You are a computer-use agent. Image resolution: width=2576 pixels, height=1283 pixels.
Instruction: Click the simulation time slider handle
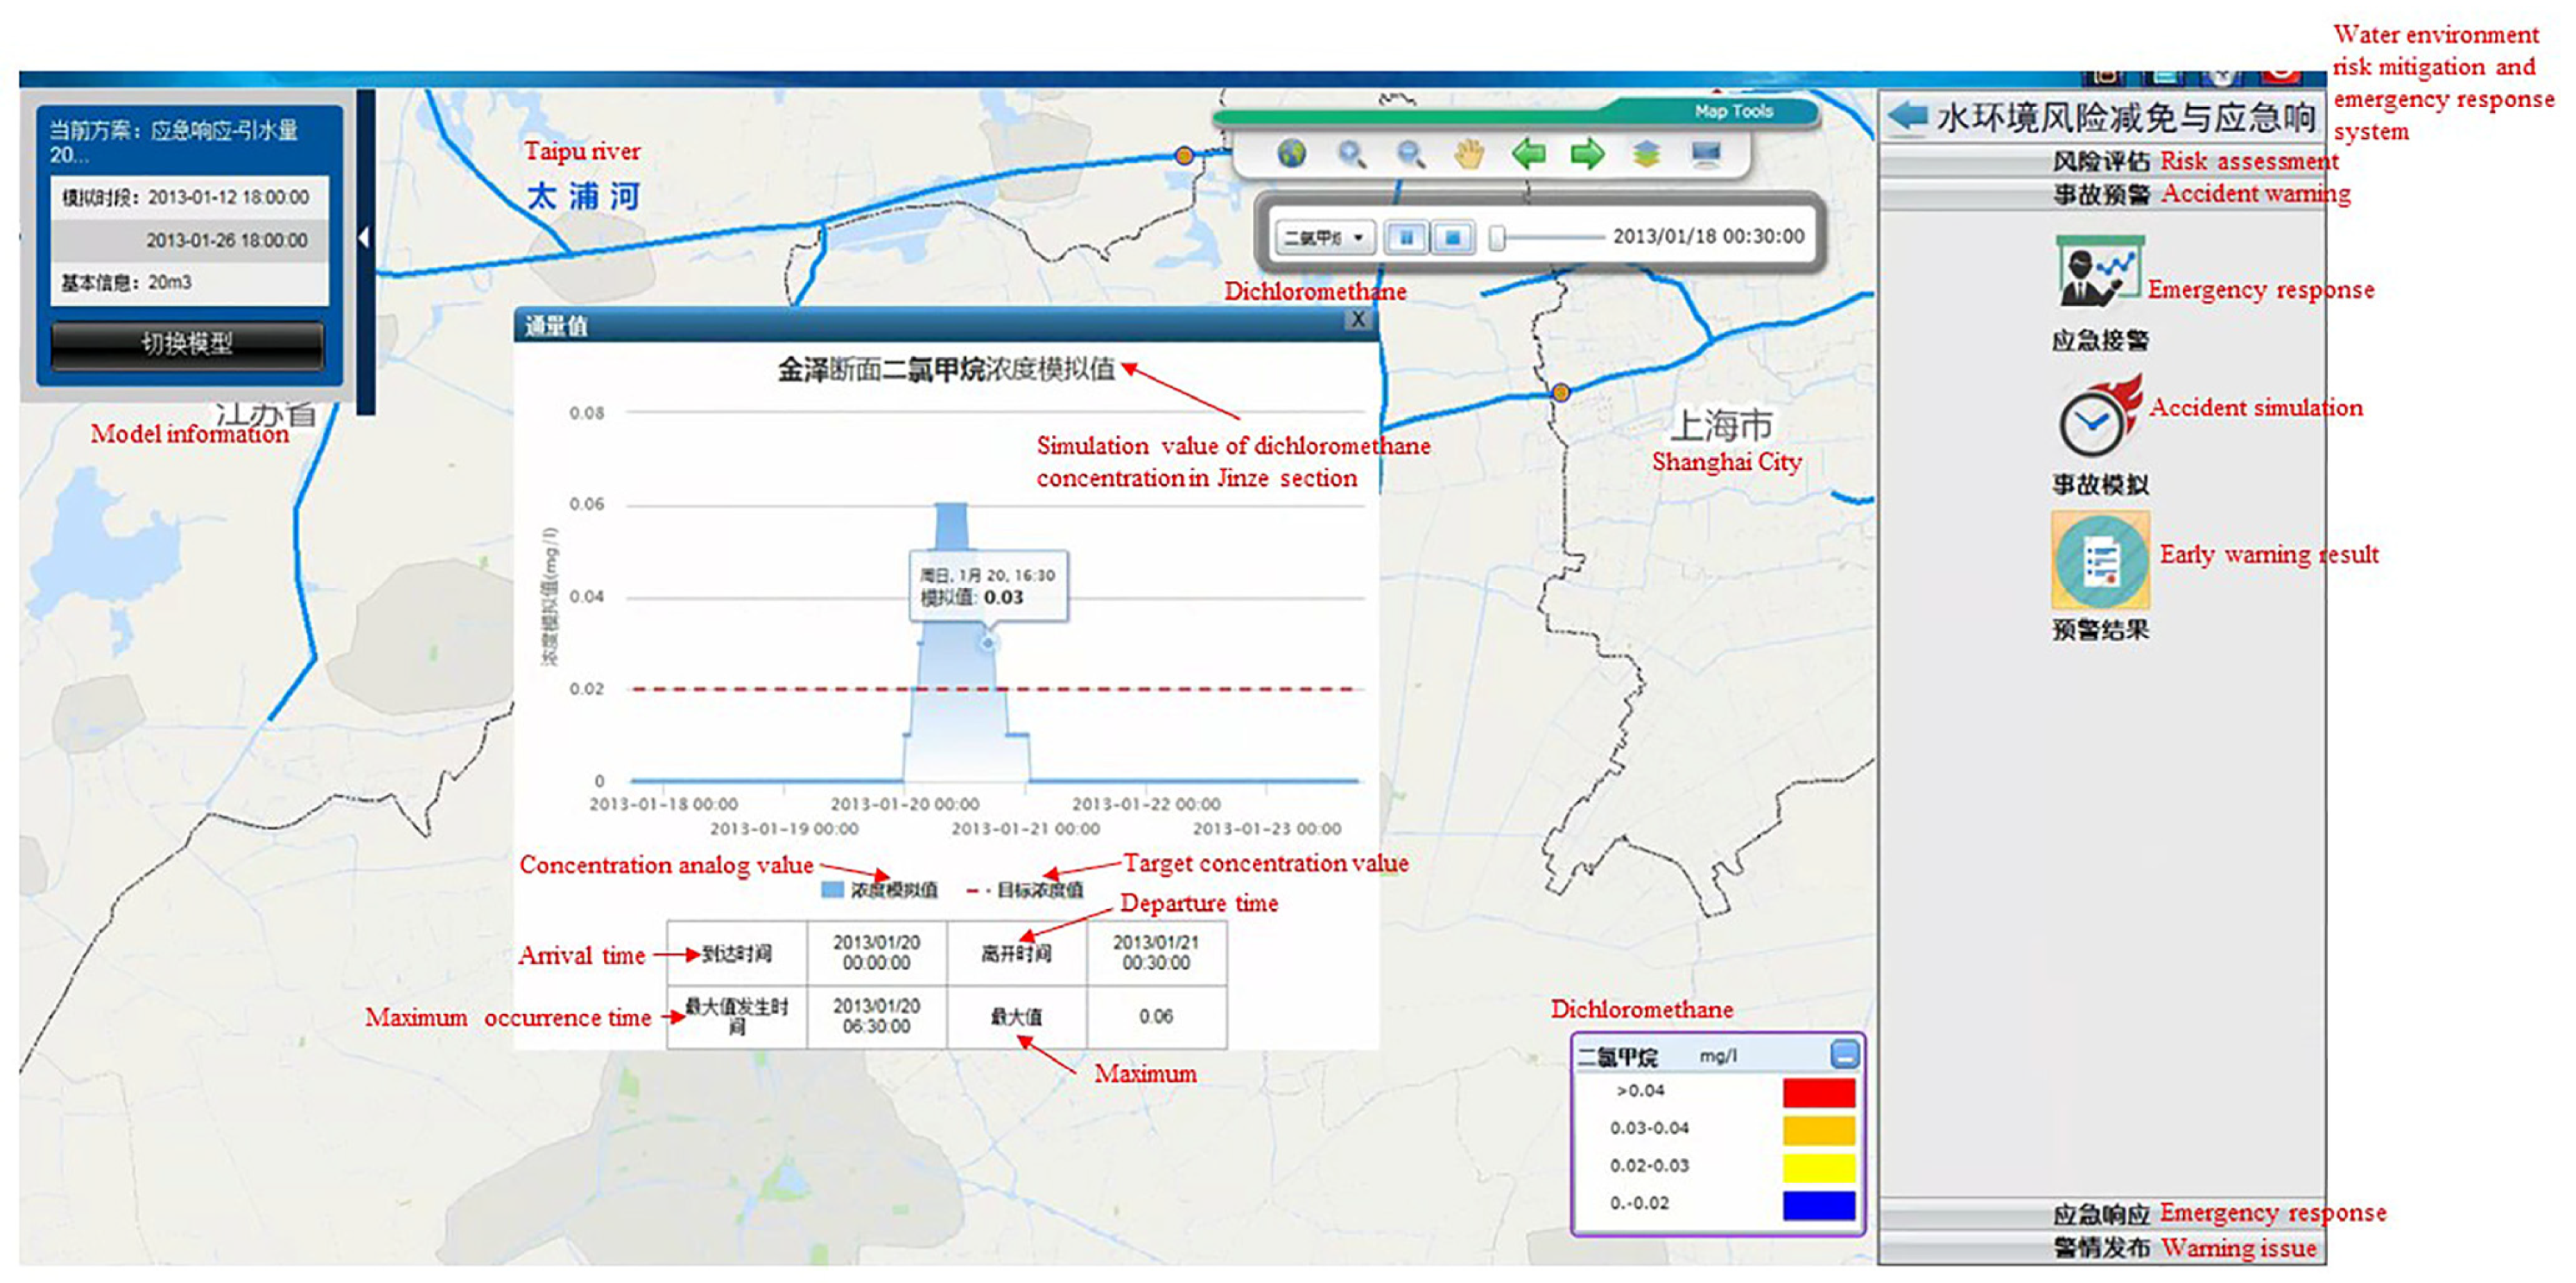(x=1497, y=238)
